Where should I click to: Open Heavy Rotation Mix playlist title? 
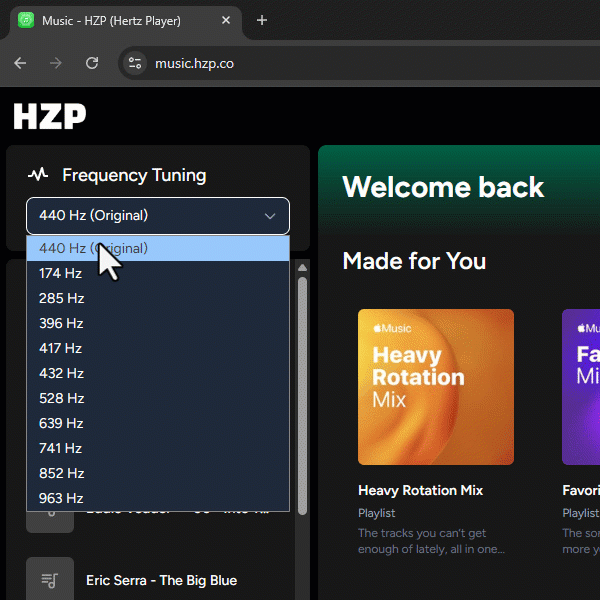pyautogui.click(x=420, y=491)
